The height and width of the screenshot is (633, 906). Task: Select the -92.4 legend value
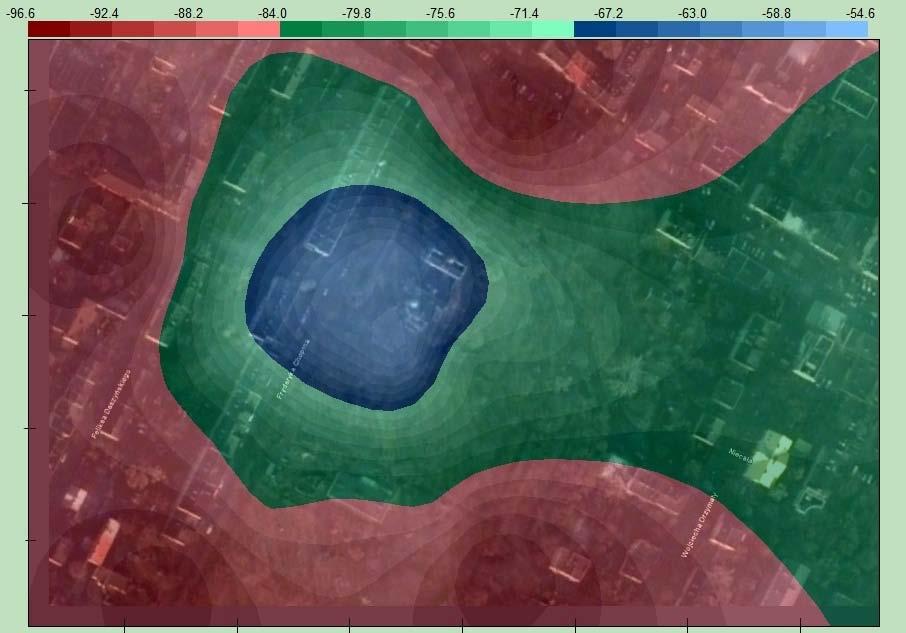(104, 13)
